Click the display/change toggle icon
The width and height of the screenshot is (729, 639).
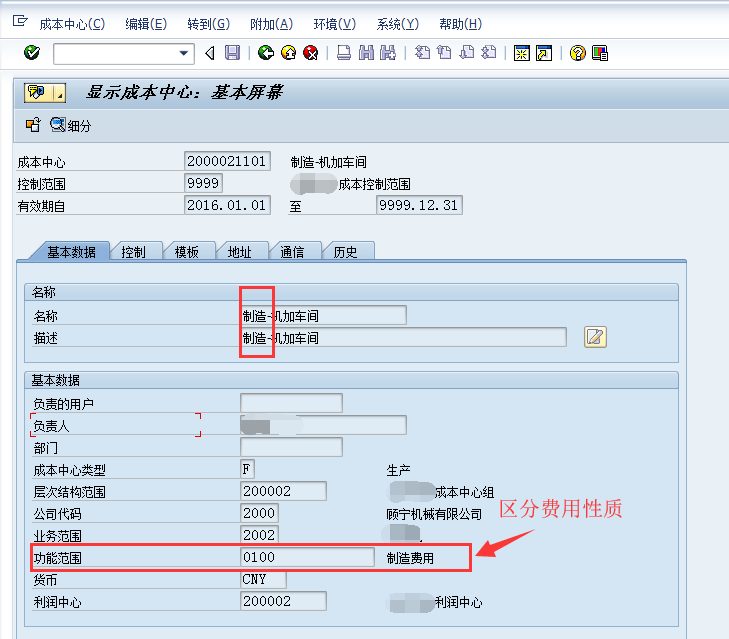click(x=33, y=125)
